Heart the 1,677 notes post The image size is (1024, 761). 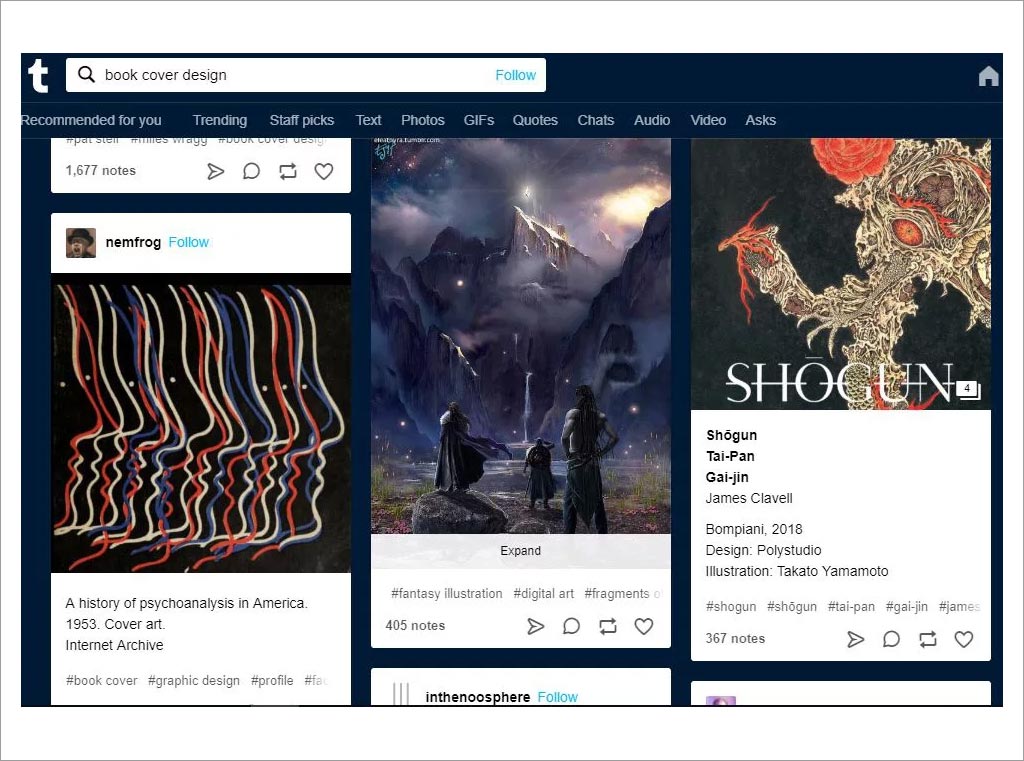[324, 171]
